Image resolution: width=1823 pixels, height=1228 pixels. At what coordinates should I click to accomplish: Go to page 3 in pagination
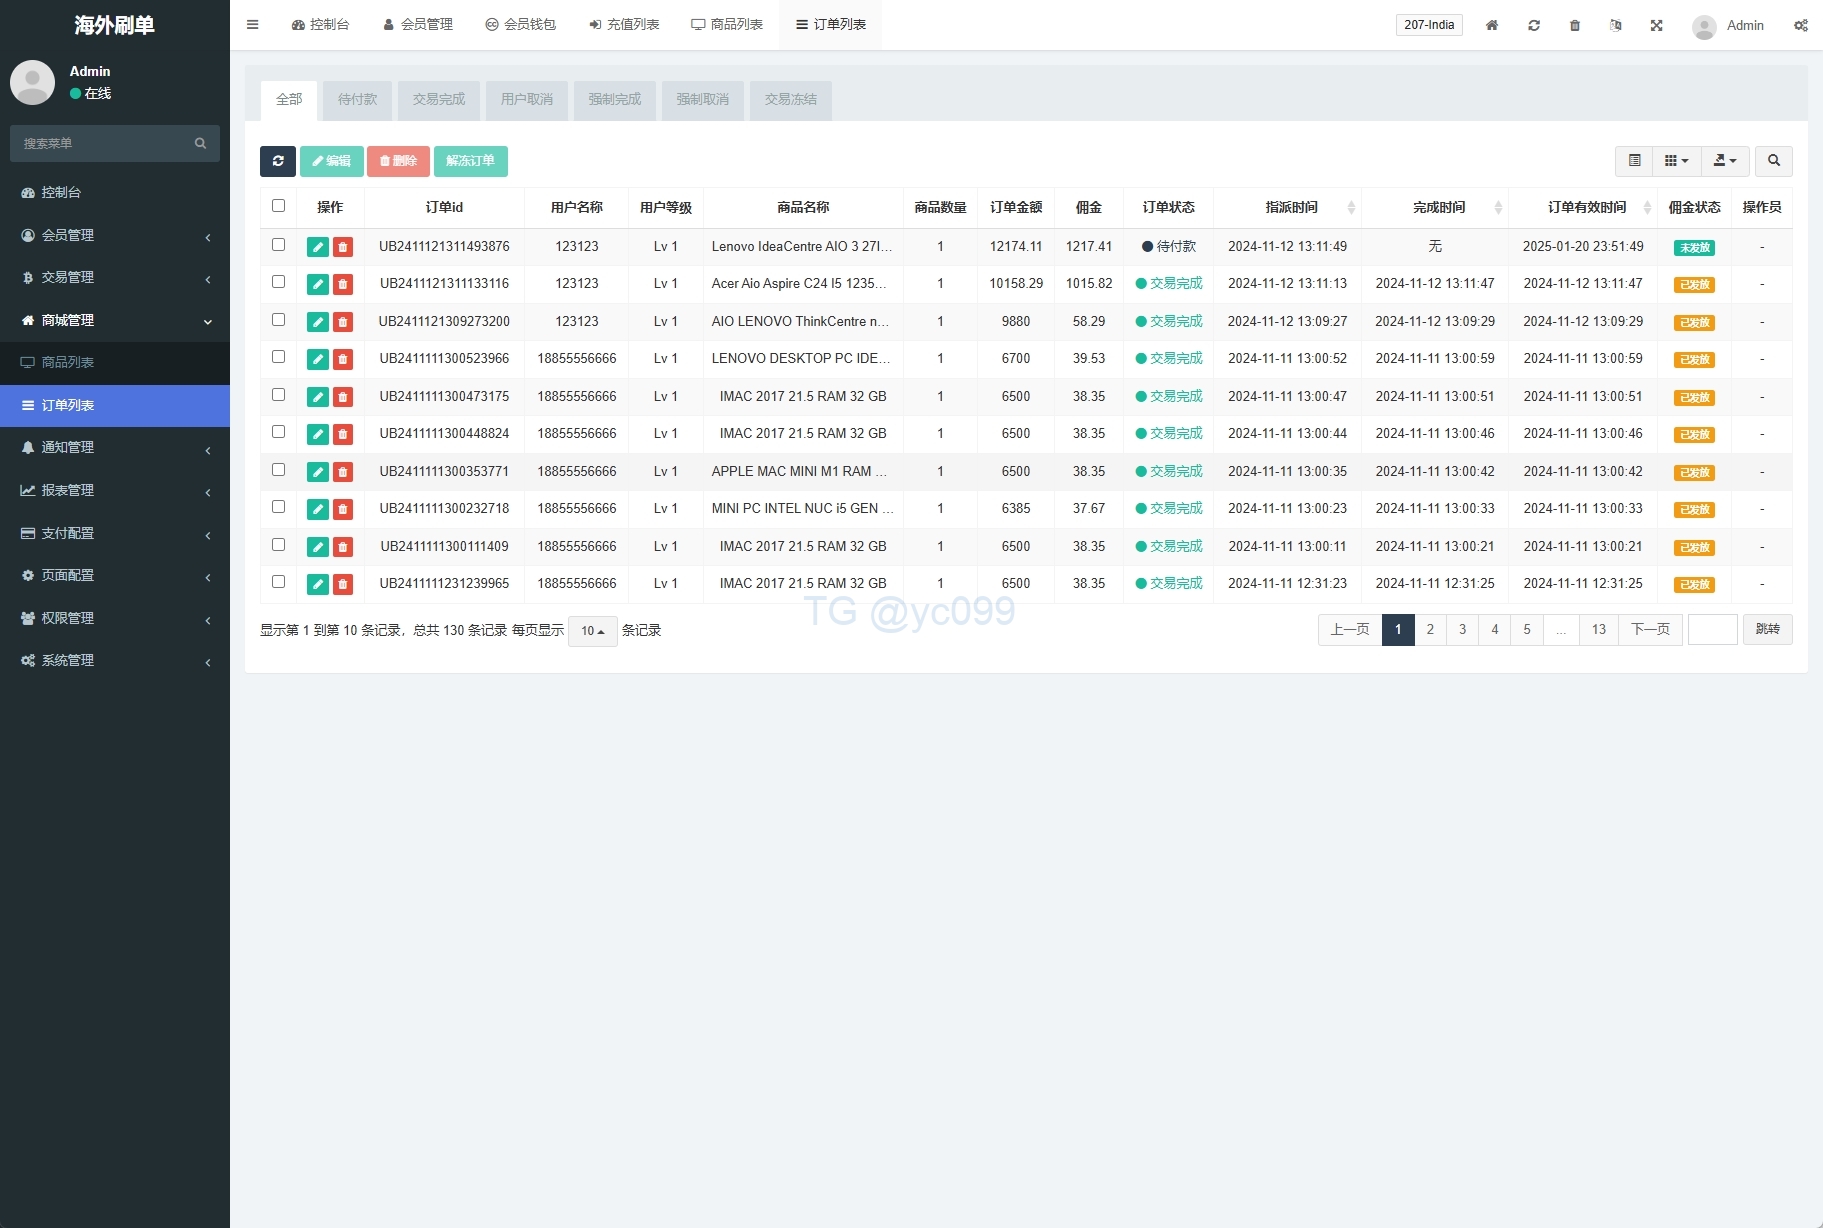click(1462, 630)
